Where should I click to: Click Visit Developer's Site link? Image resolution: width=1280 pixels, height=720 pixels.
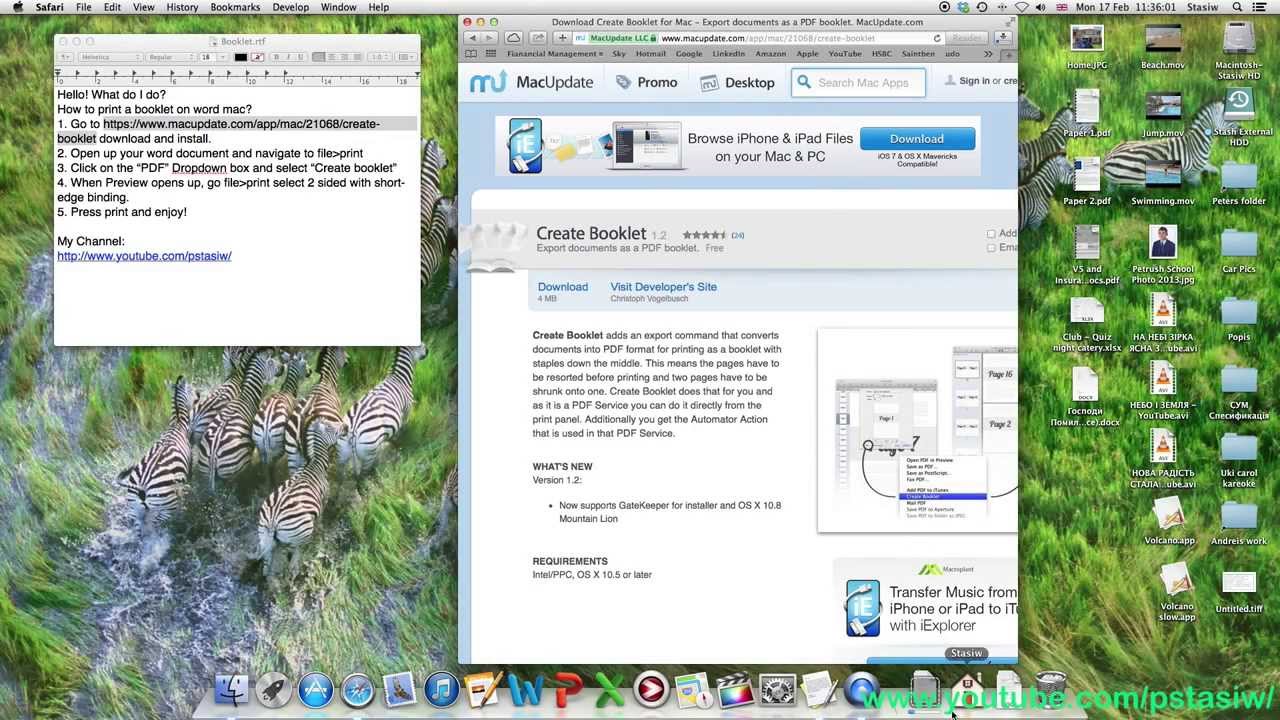point(664,287)
